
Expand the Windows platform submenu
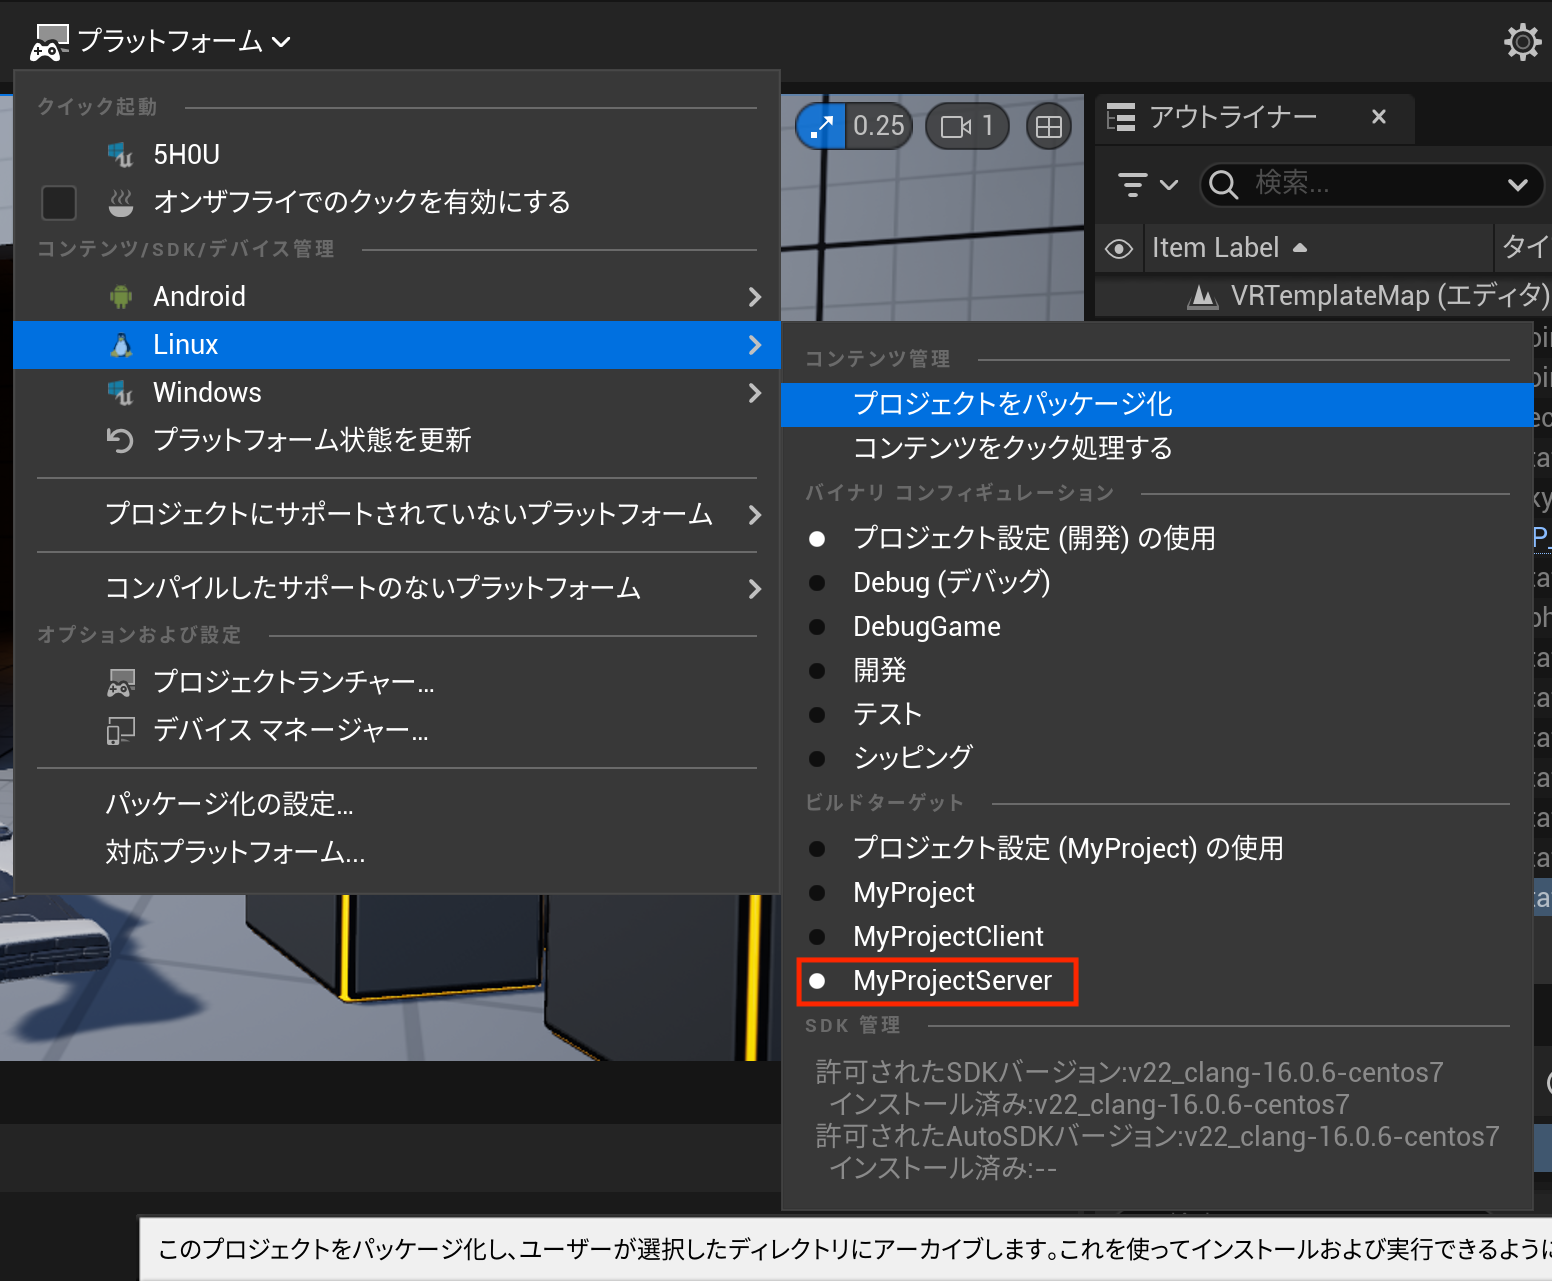click(397, 392)
